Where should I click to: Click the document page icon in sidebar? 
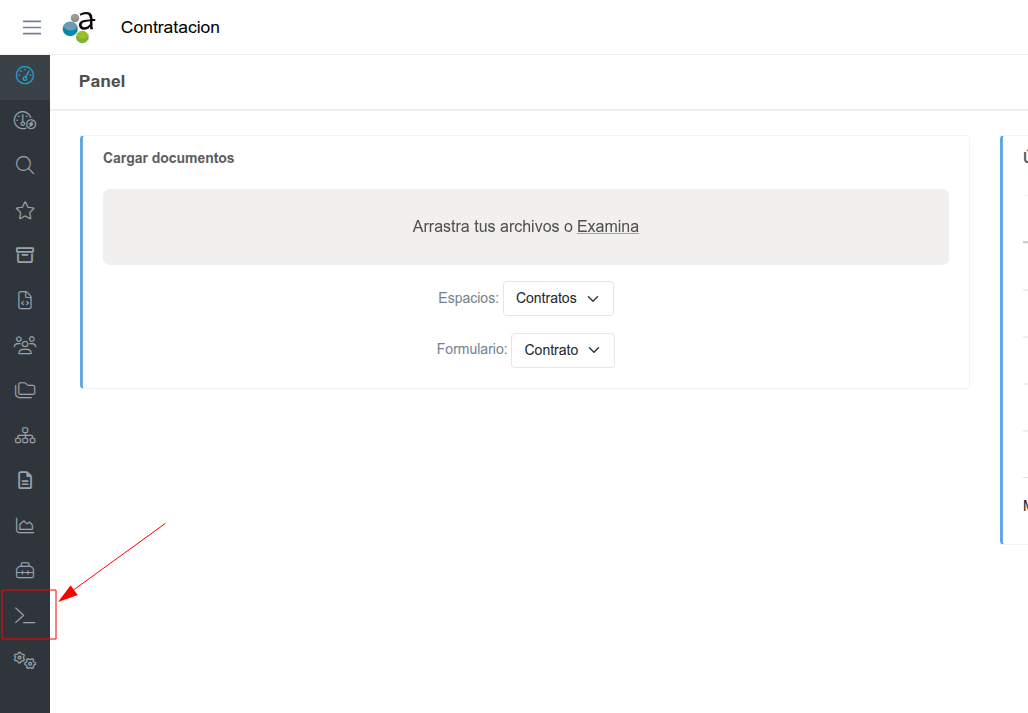point(25,480)
